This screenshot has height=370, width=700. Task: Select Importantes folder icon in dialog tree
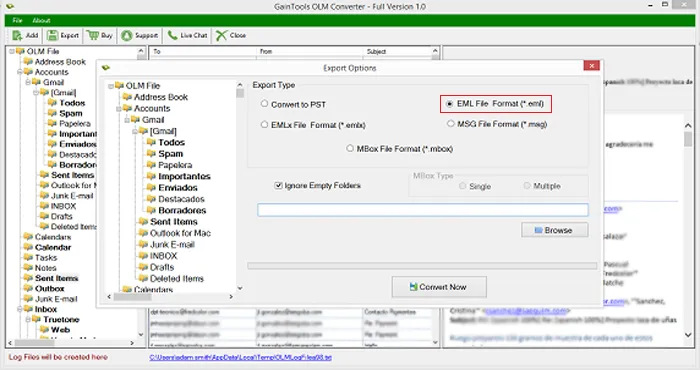[x=151, y=176]
